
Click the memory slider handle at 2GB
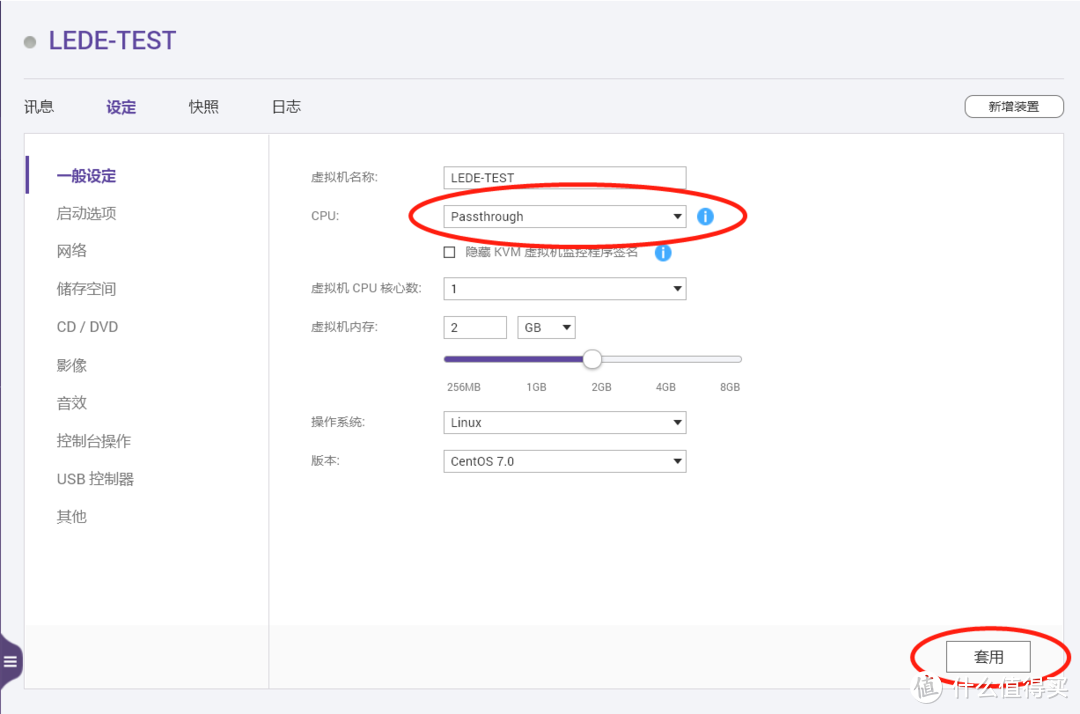pyautogui.click(x=591, y=358)
